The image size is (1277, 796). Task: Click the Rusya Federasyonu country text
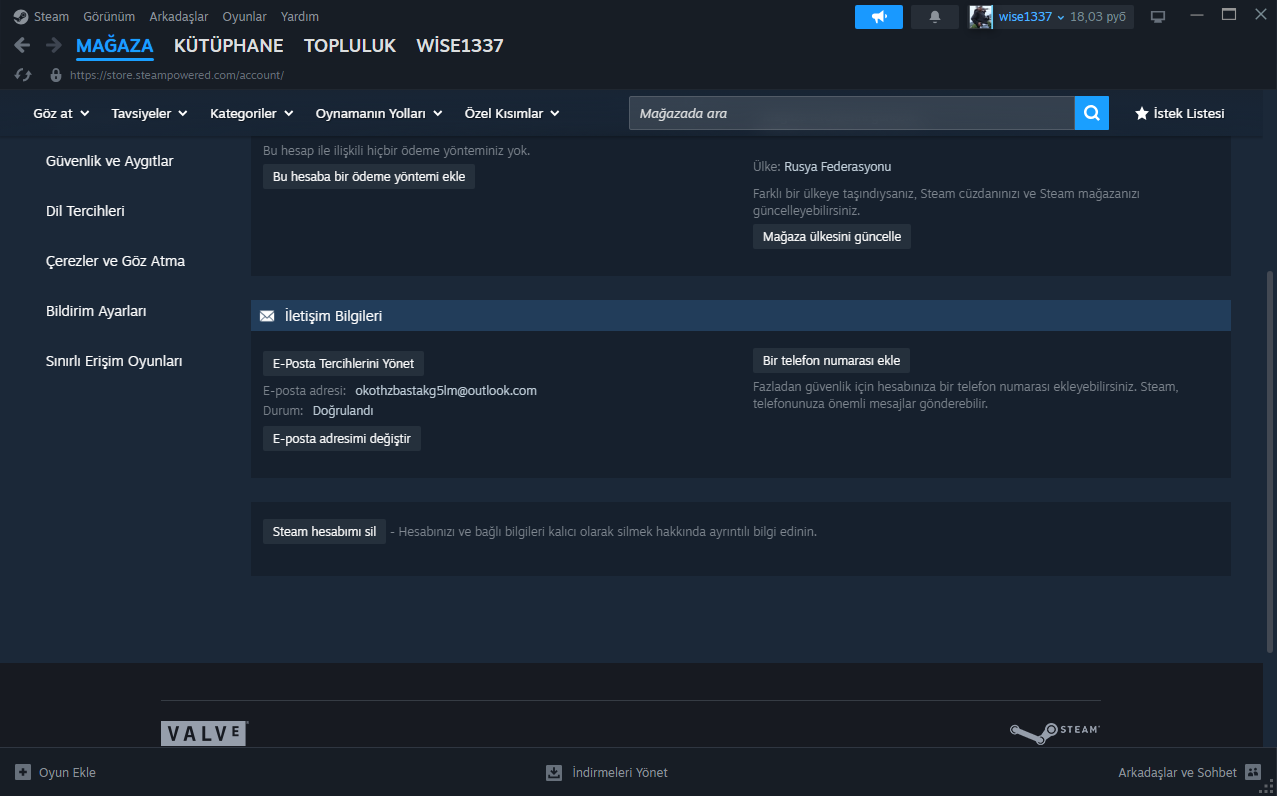tap(837, 167)
